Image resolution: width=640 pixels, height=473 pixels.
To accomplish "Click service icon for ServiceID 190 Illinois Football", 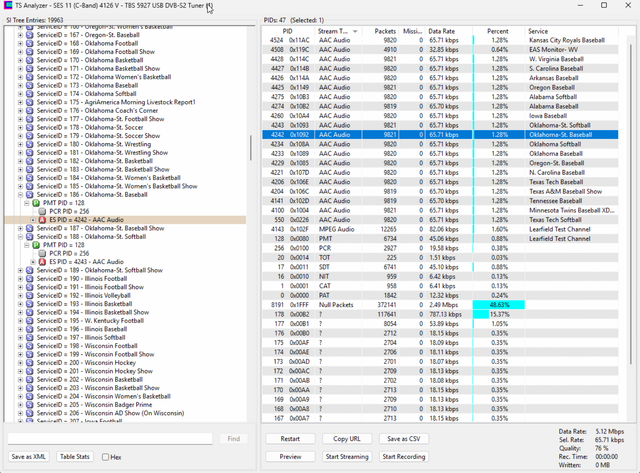I will (29, 279).
